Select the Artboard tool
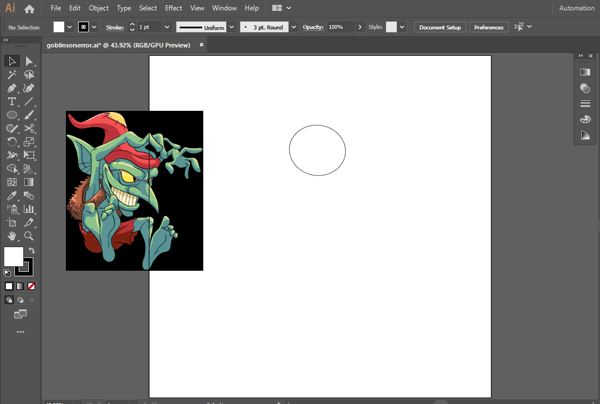 pyautogui.click(x=12, y=222)
